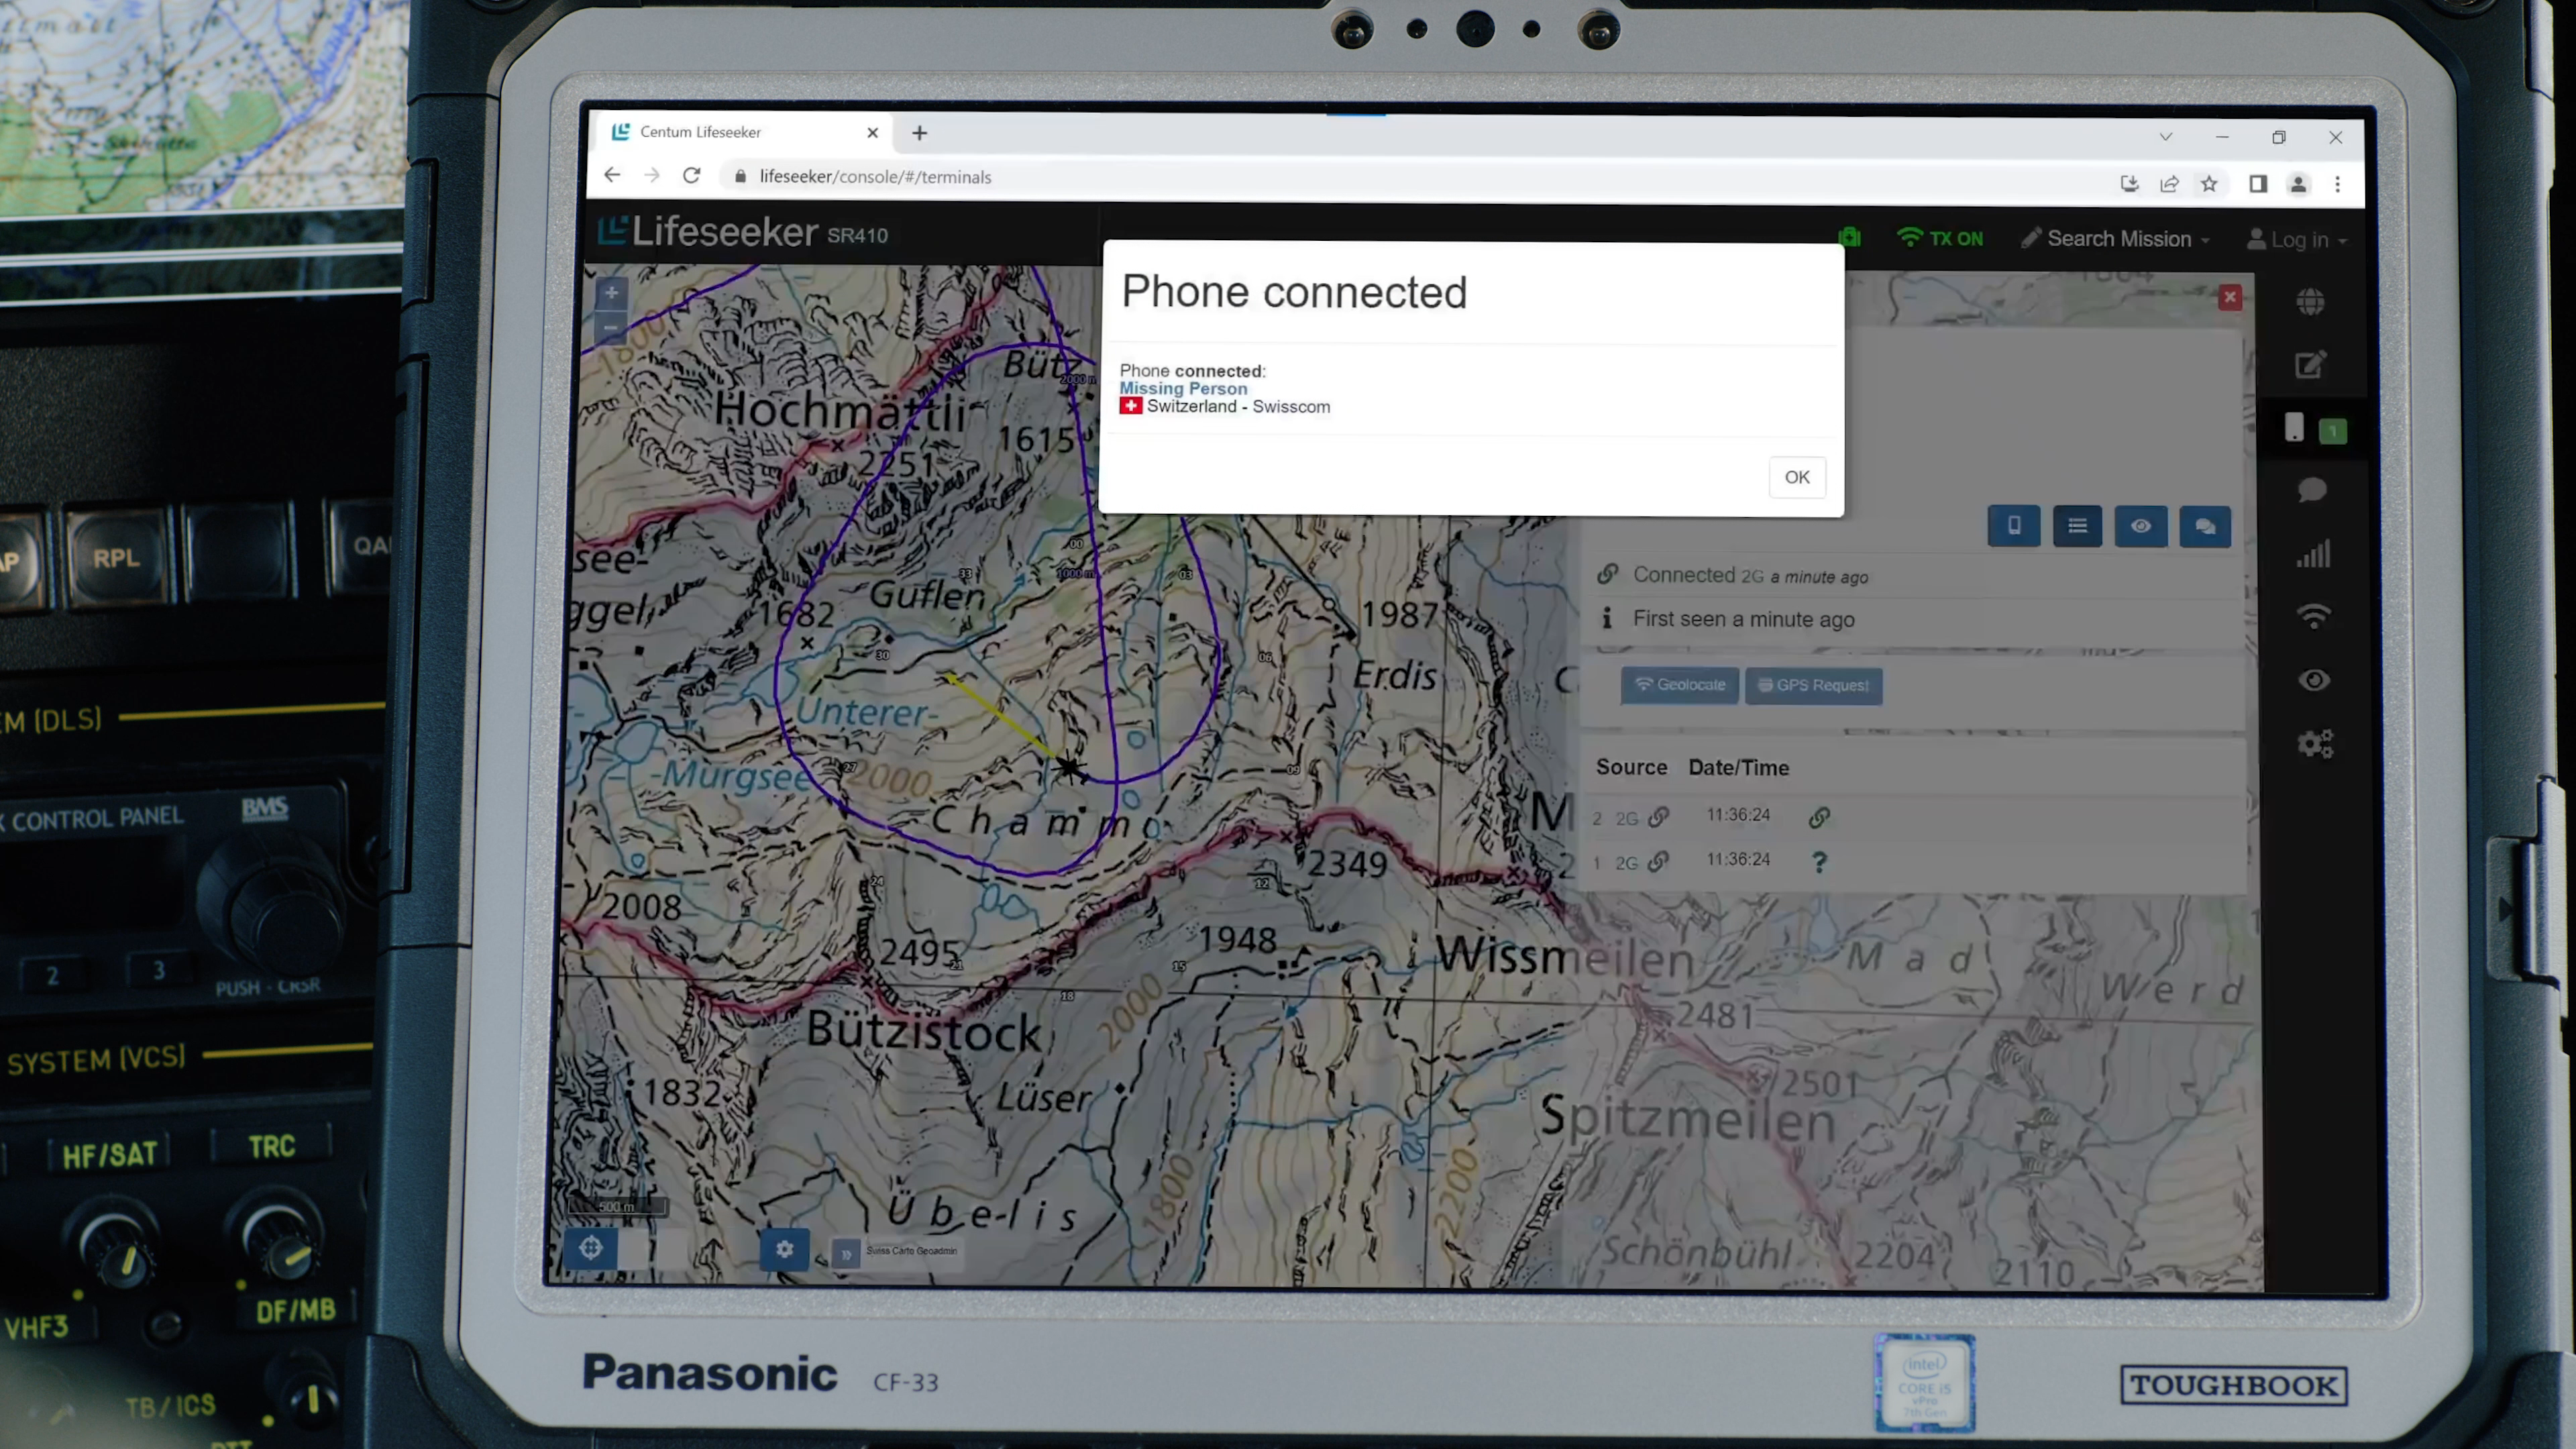
Task: Open the signal strength bars sidebar icon
Action: point(2313,554)
